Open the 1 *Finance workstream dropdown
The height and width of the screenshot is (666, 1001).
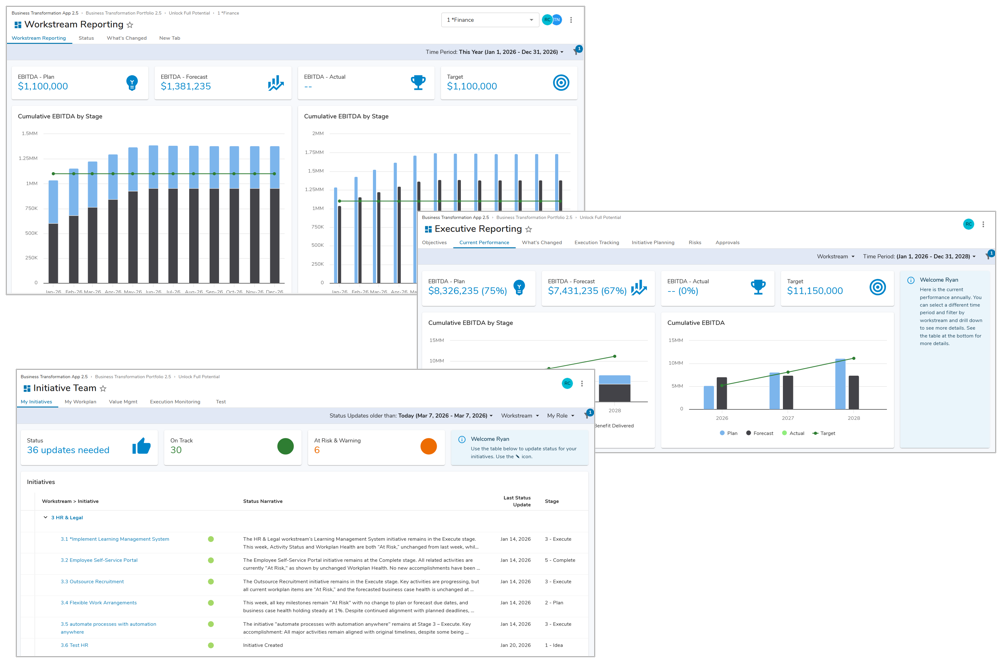489,20
